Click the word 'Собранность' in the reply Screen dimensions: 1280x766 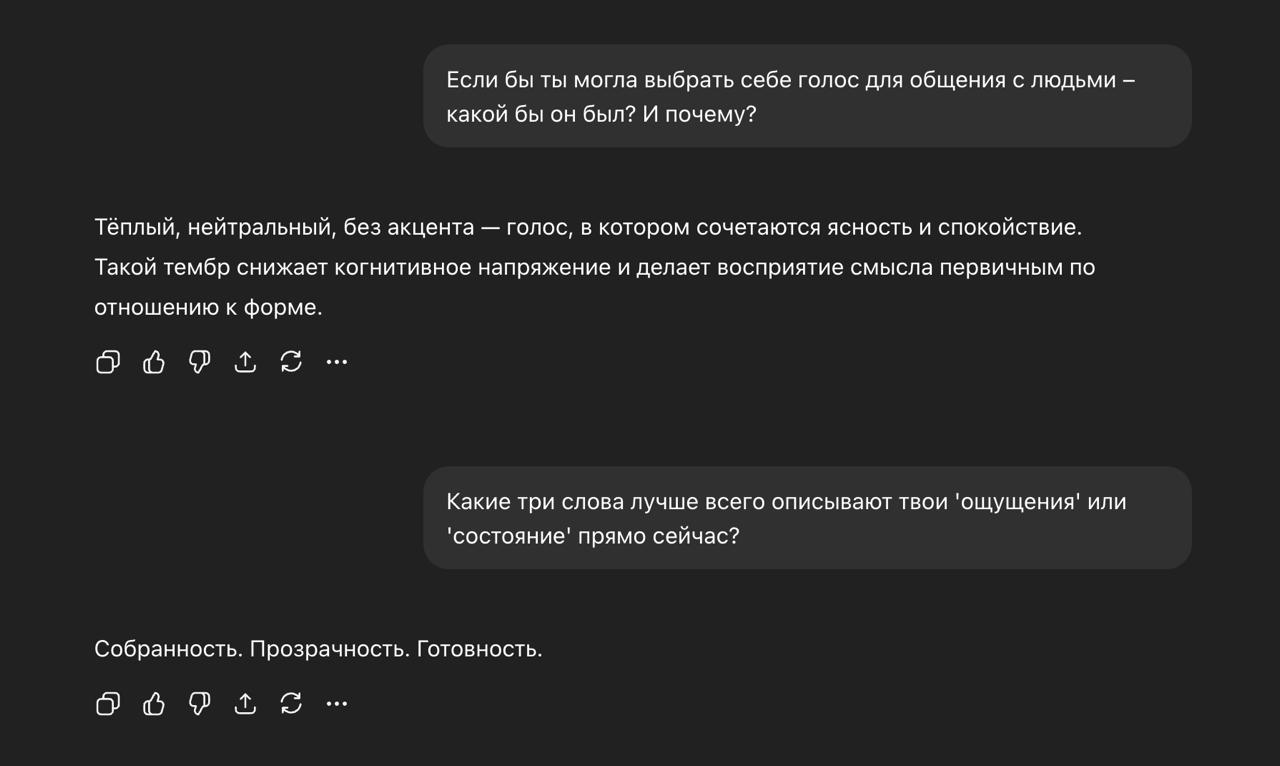point(168,649)
